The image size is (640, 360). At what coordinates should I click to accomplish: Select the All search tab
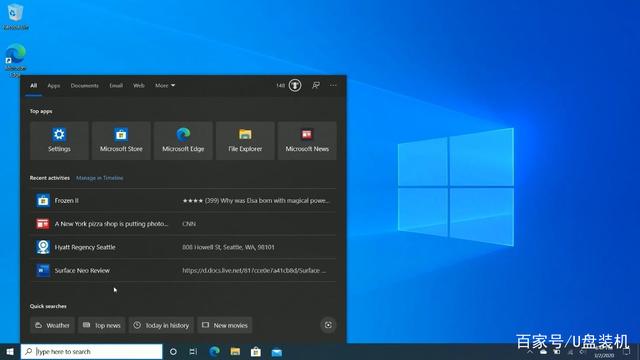point(33,86)
